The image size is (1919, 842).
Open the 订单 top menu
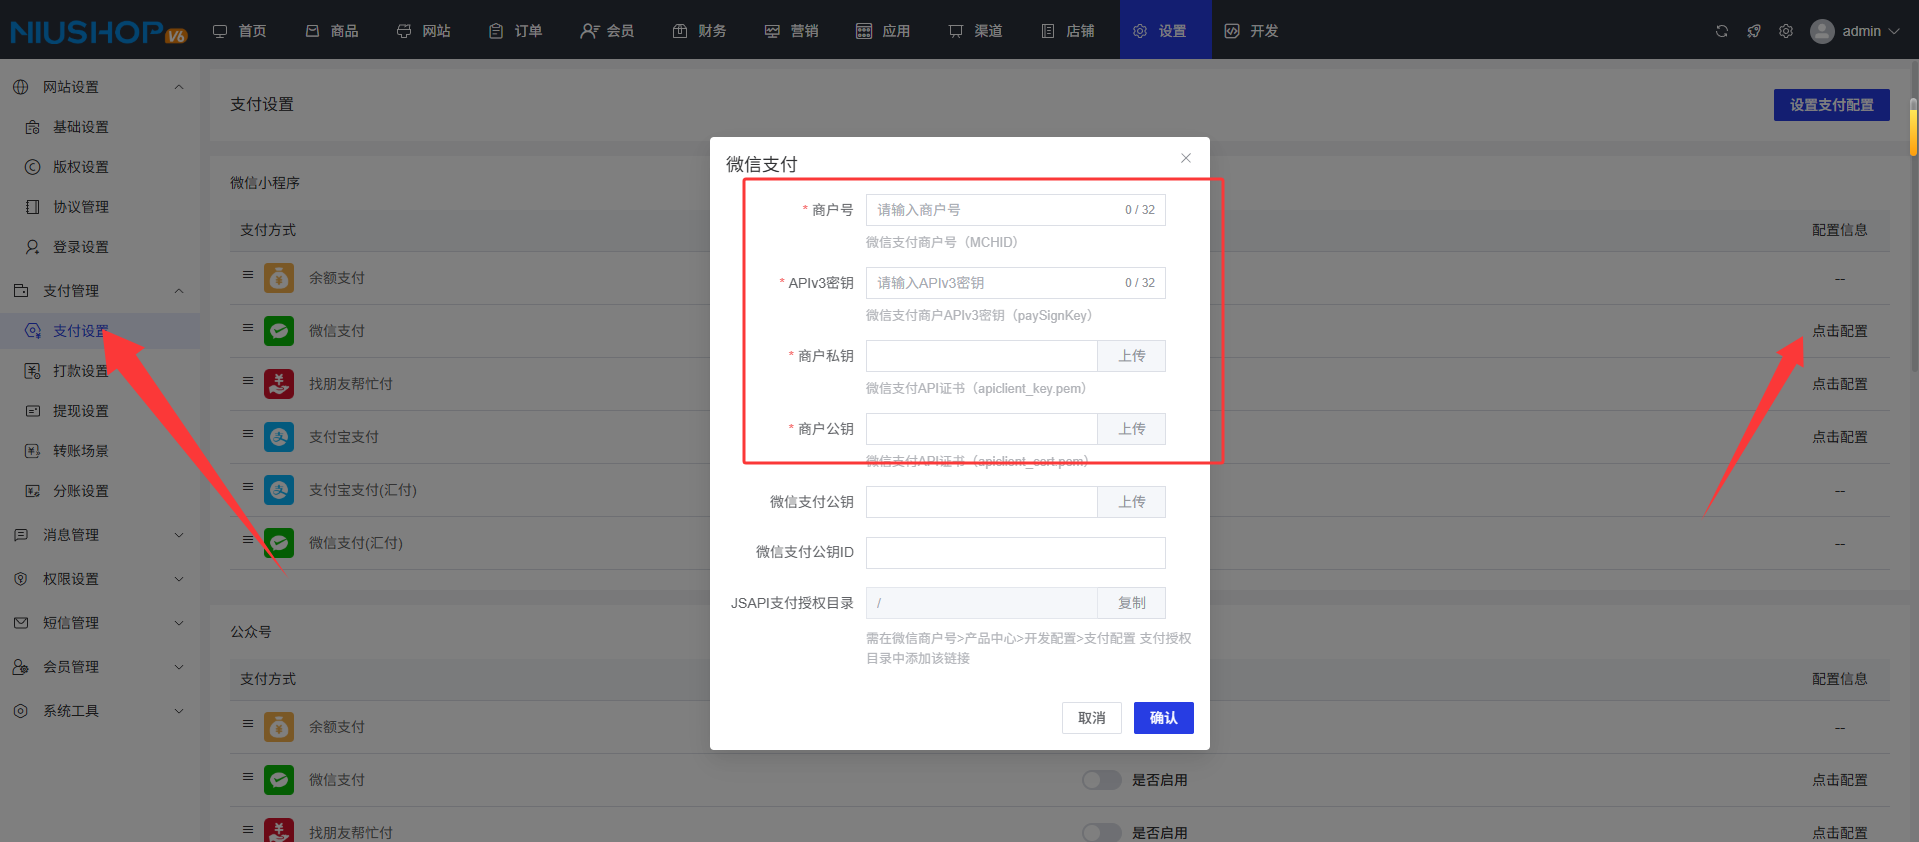click(516, 31)
